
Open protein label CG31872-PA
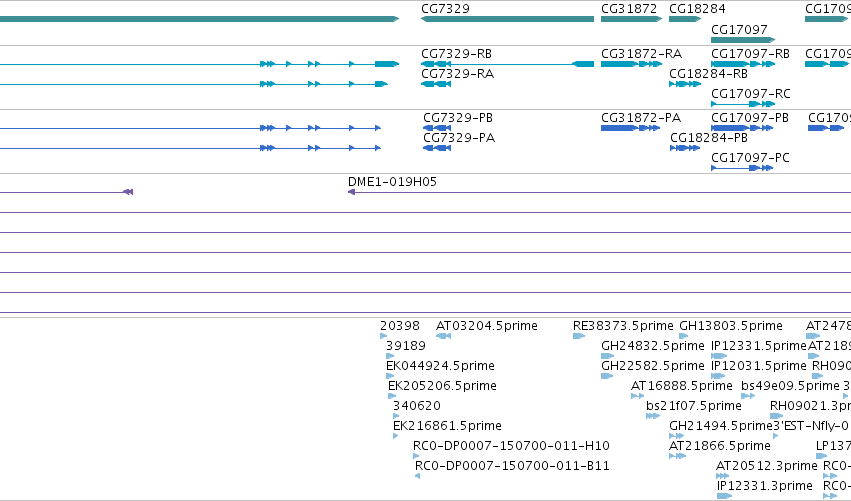(641, 118)
